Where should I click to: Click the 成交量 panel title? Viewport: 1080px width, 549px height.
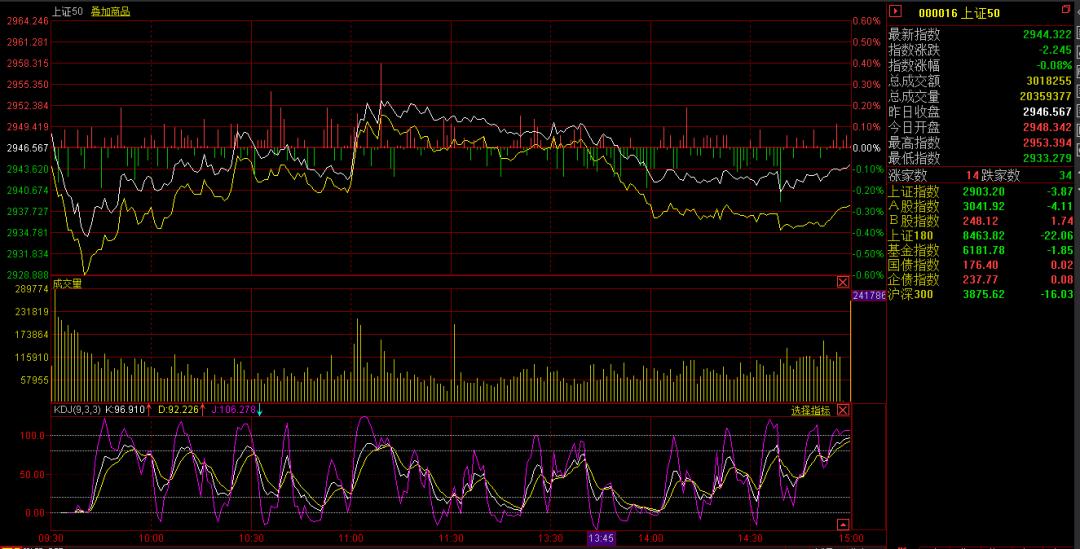pyautogui.click(x=67, y=283)
